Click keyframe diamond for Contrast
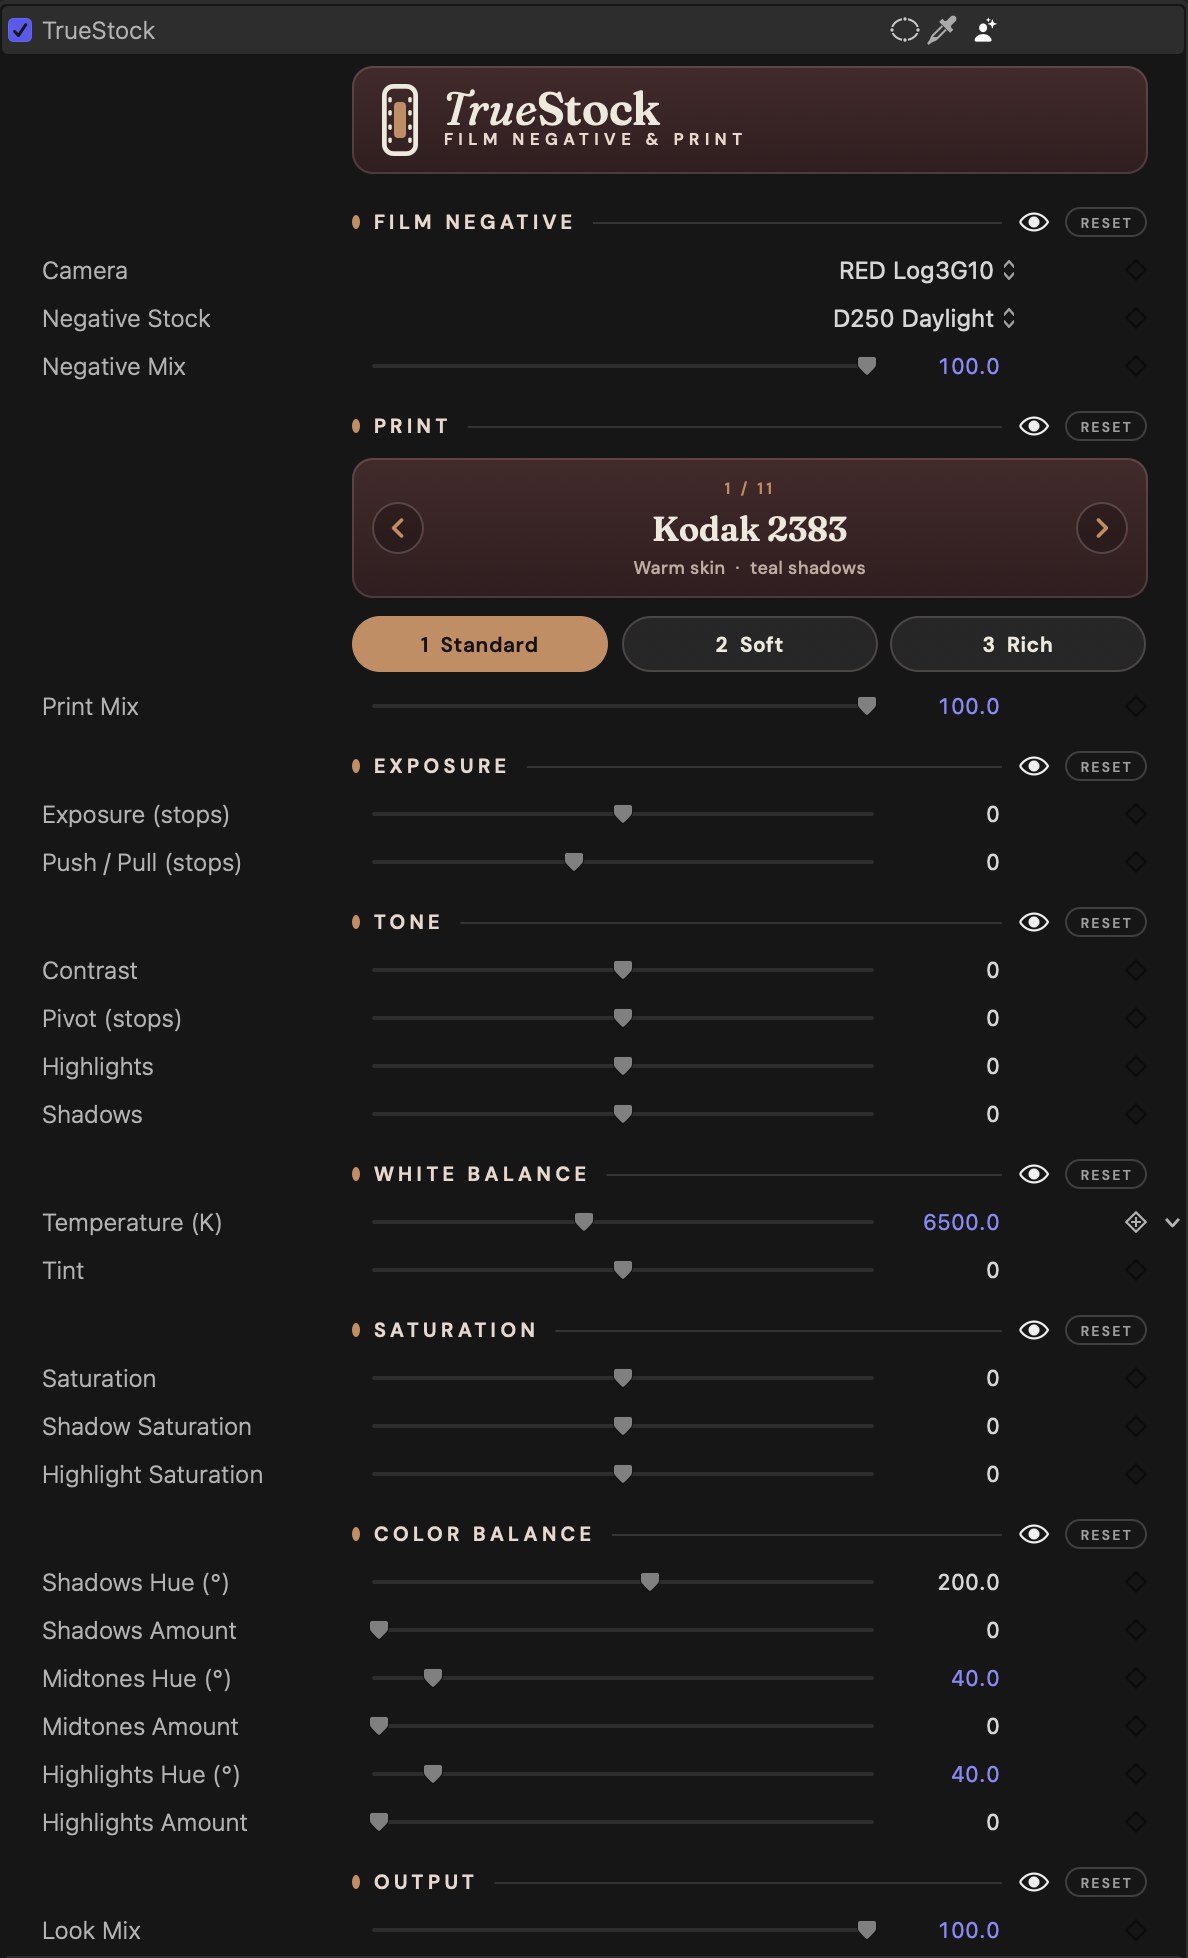The height and width of the screenshot is (1958, 1188). pos(1135,970)
